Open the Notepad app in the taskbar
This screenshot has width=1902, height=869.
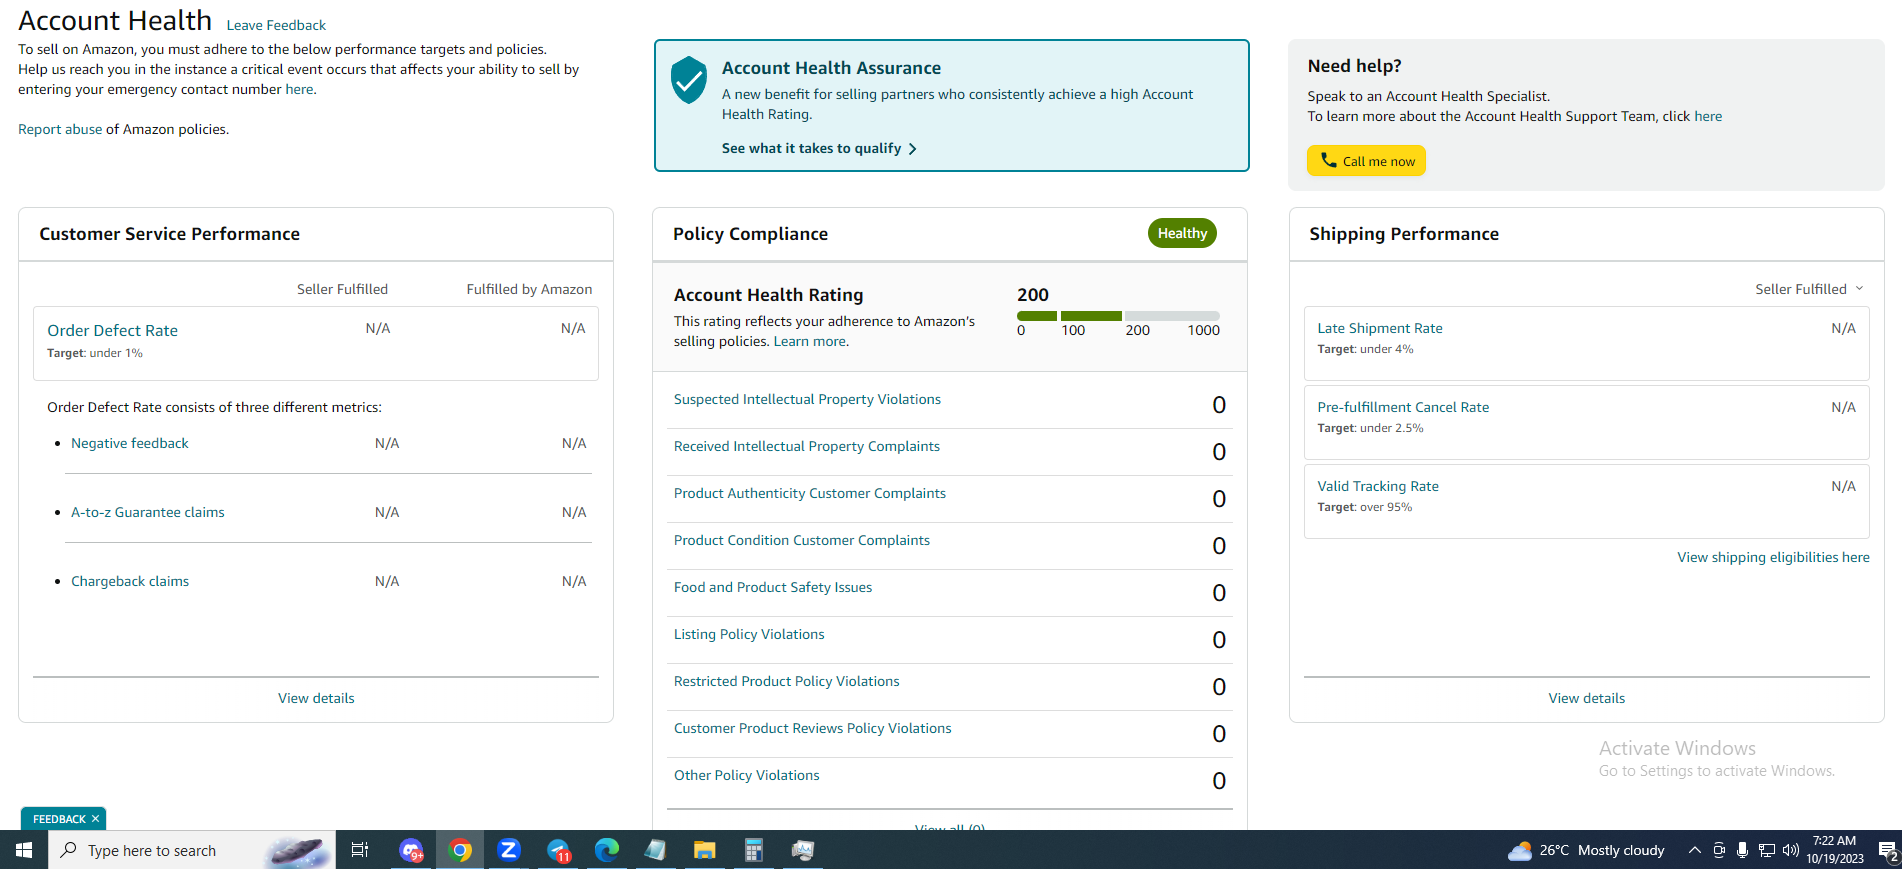655,850
